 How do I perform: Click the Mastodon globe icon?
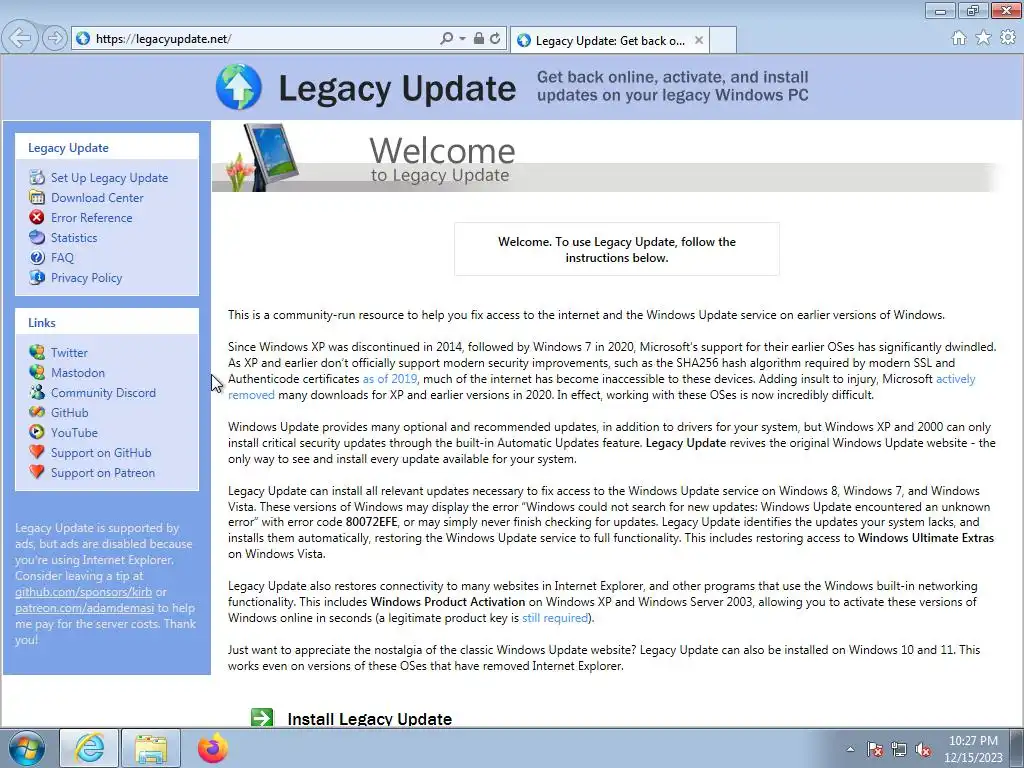tap(37, 372)
